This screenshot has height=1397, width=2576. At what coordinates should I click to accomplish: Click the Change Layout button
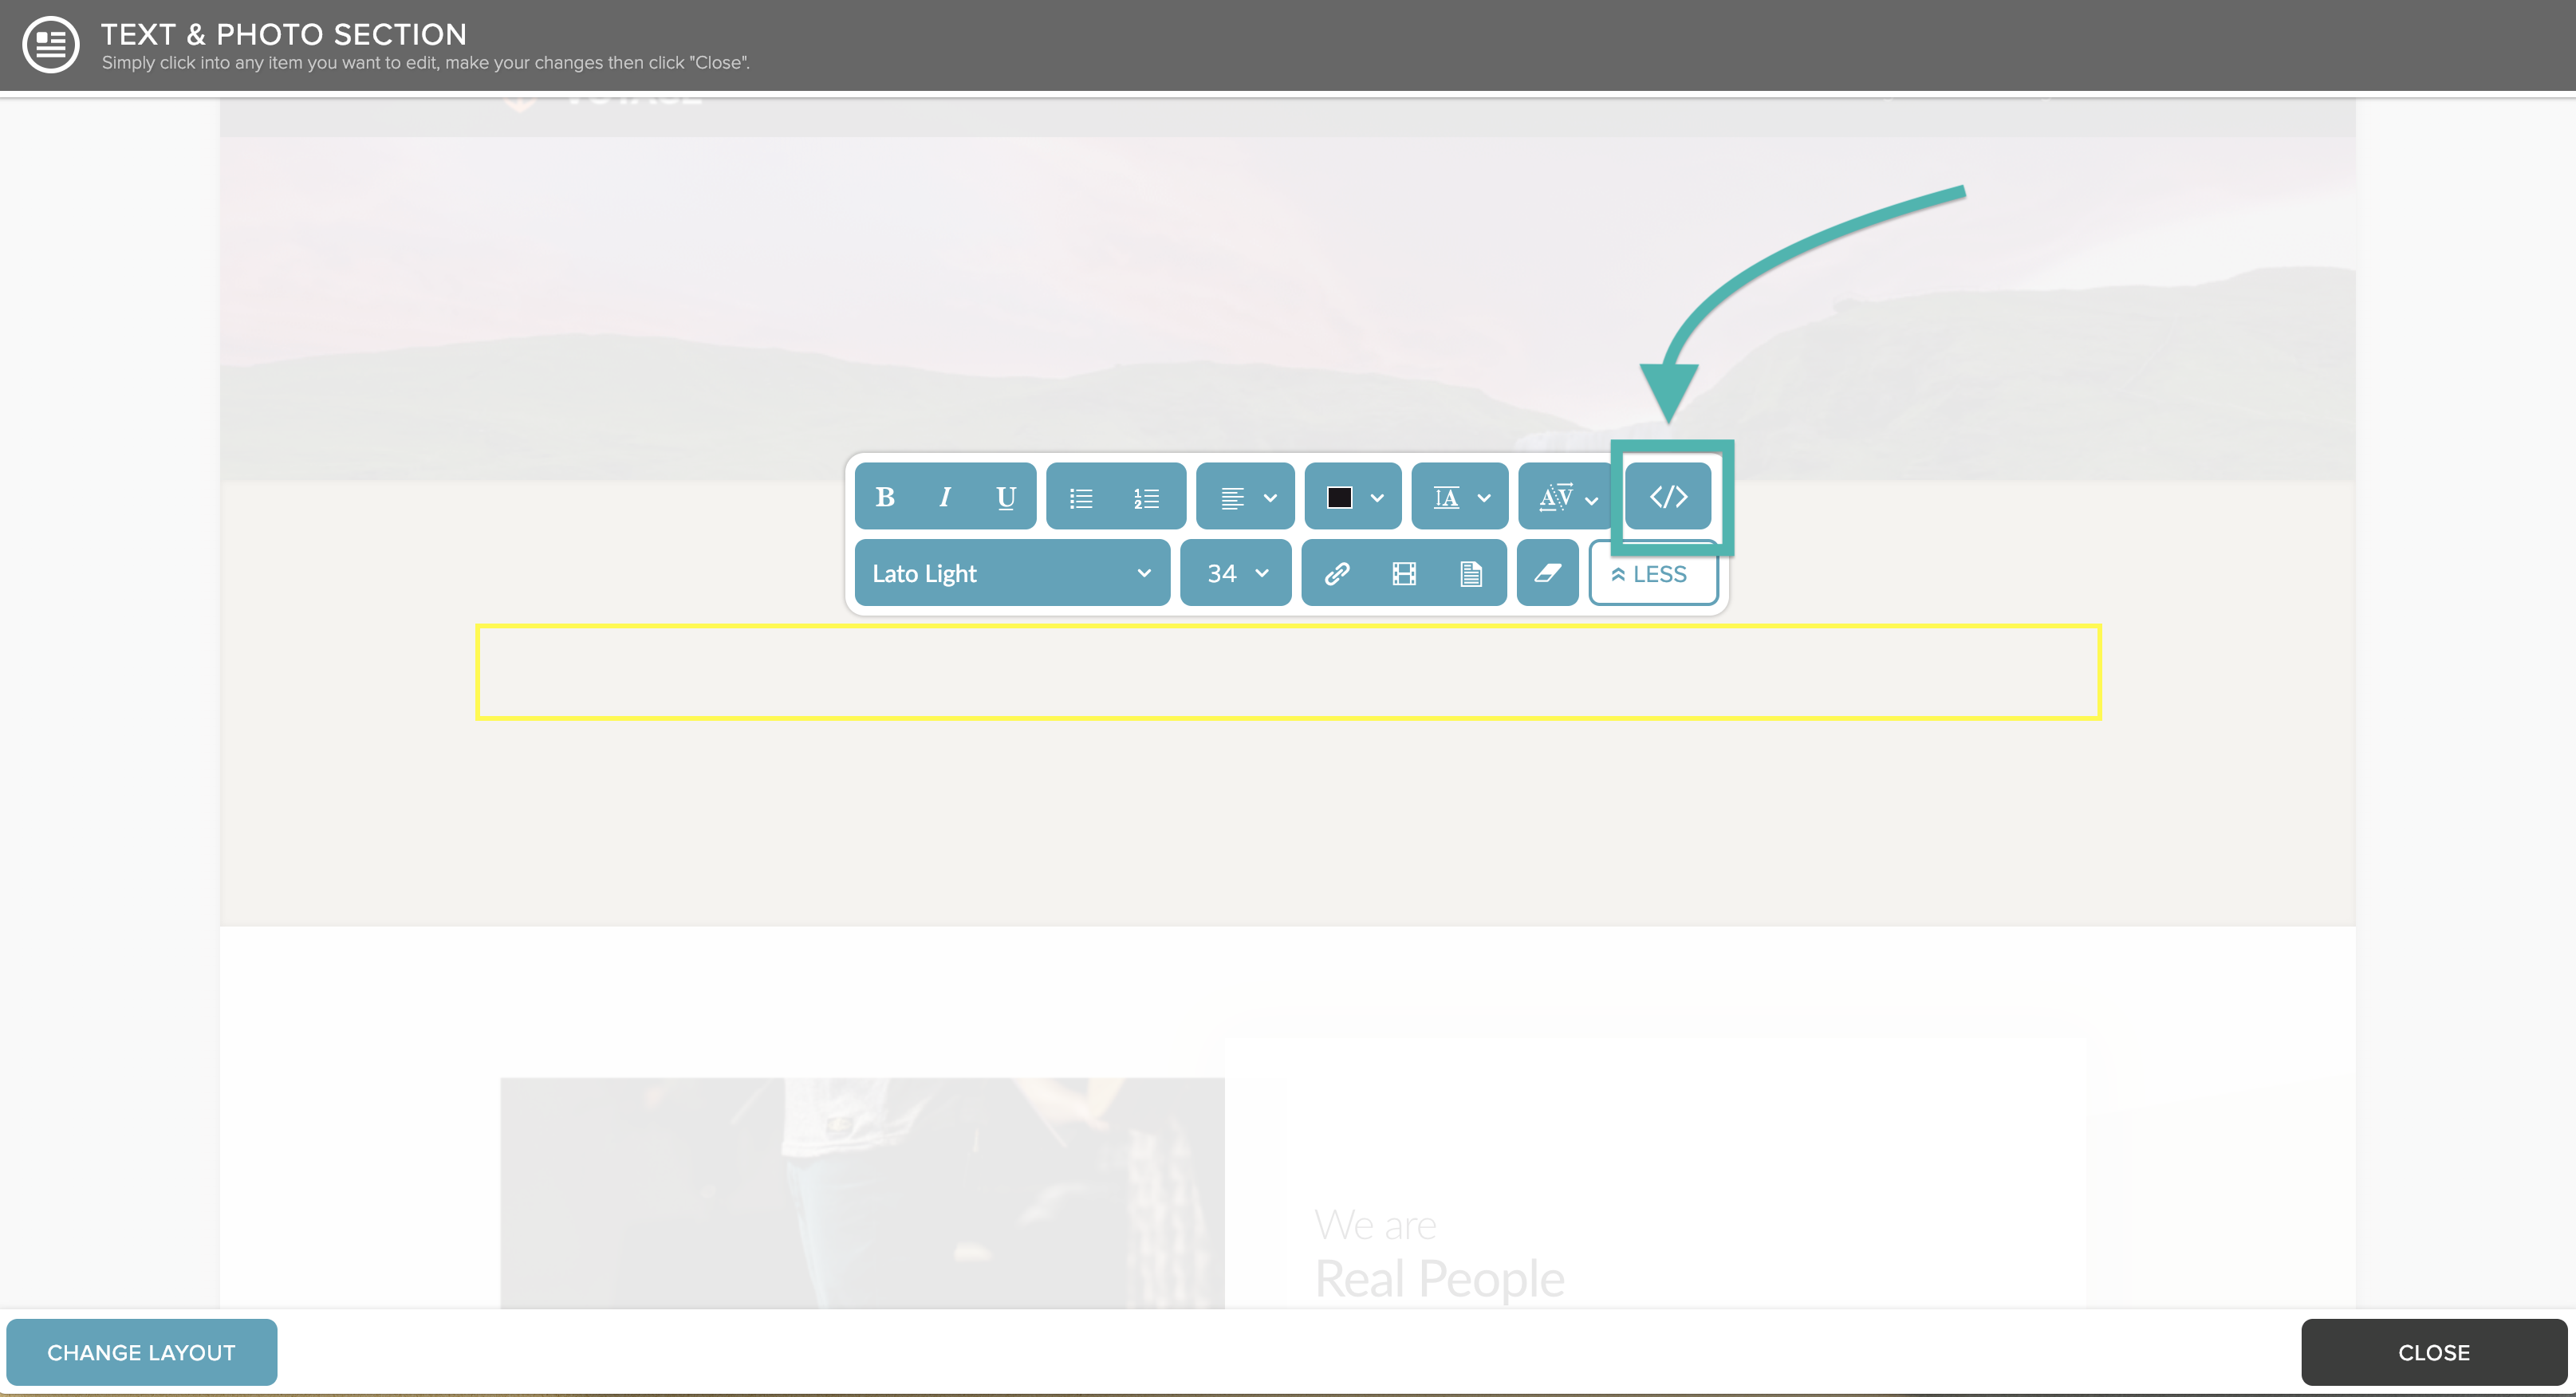pos(142,1352)
